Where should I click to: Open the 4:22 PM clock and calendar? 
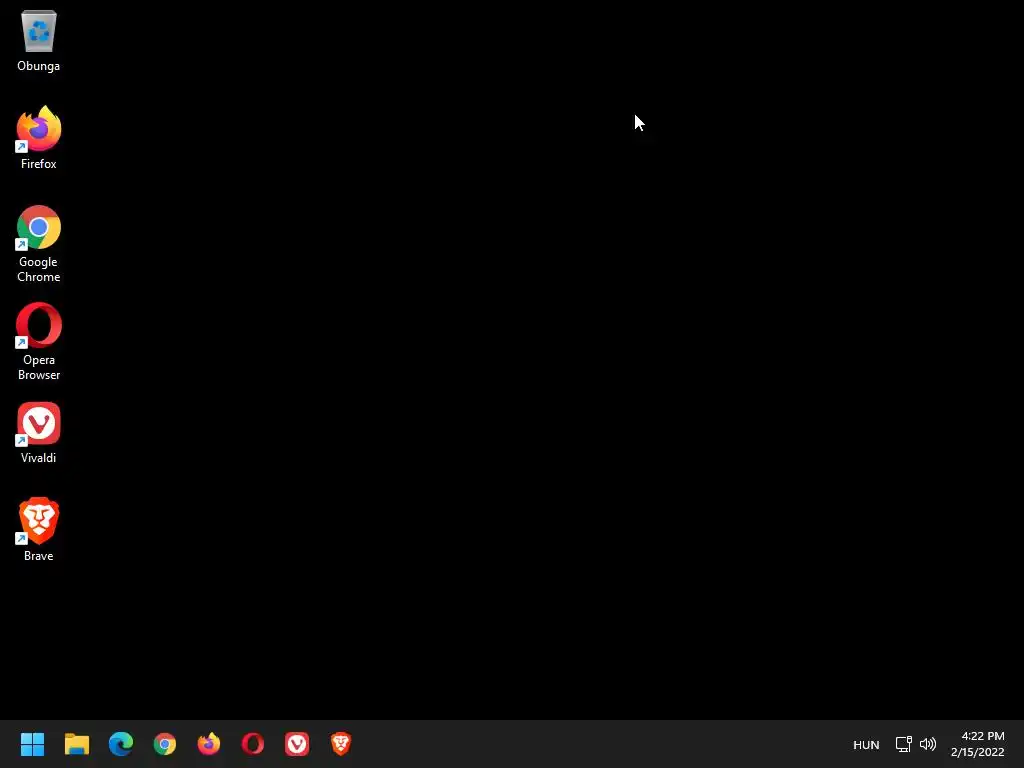point(978,744)
